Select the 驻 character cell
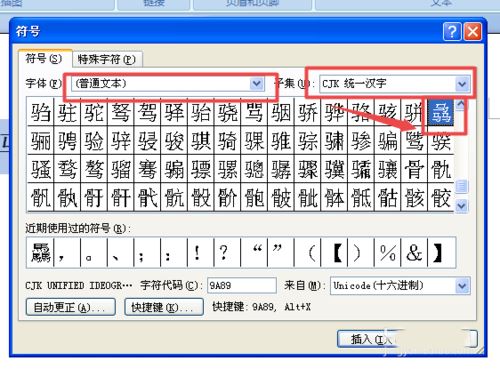500x369 pixels. point(67,112)
